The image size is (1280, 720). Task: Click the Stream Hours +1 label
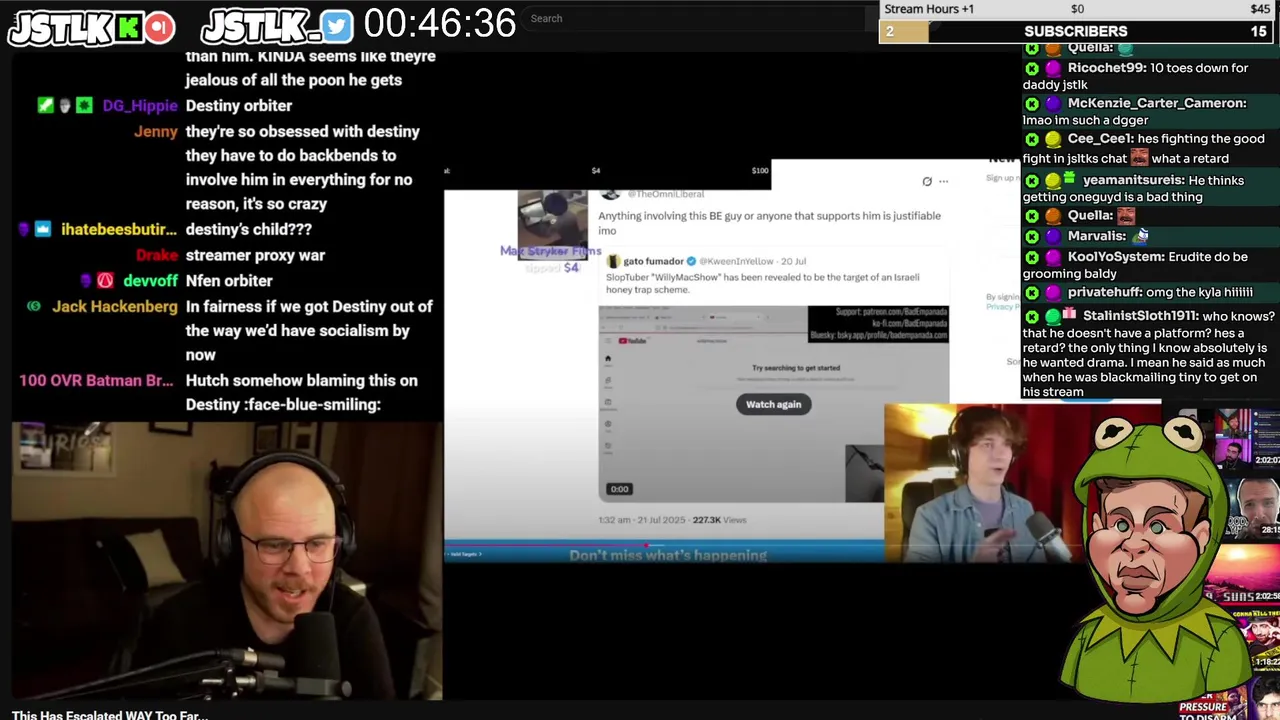pyautogui.click(x=929, y=9)
